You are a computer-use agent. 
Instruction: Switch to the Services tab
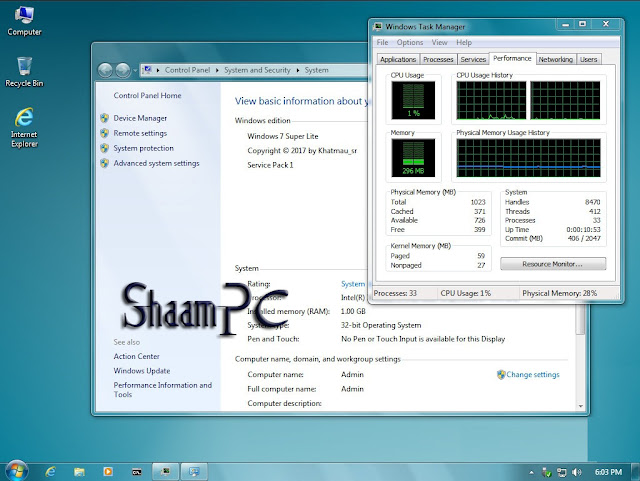pyautogui.click(x=473, y=59)
